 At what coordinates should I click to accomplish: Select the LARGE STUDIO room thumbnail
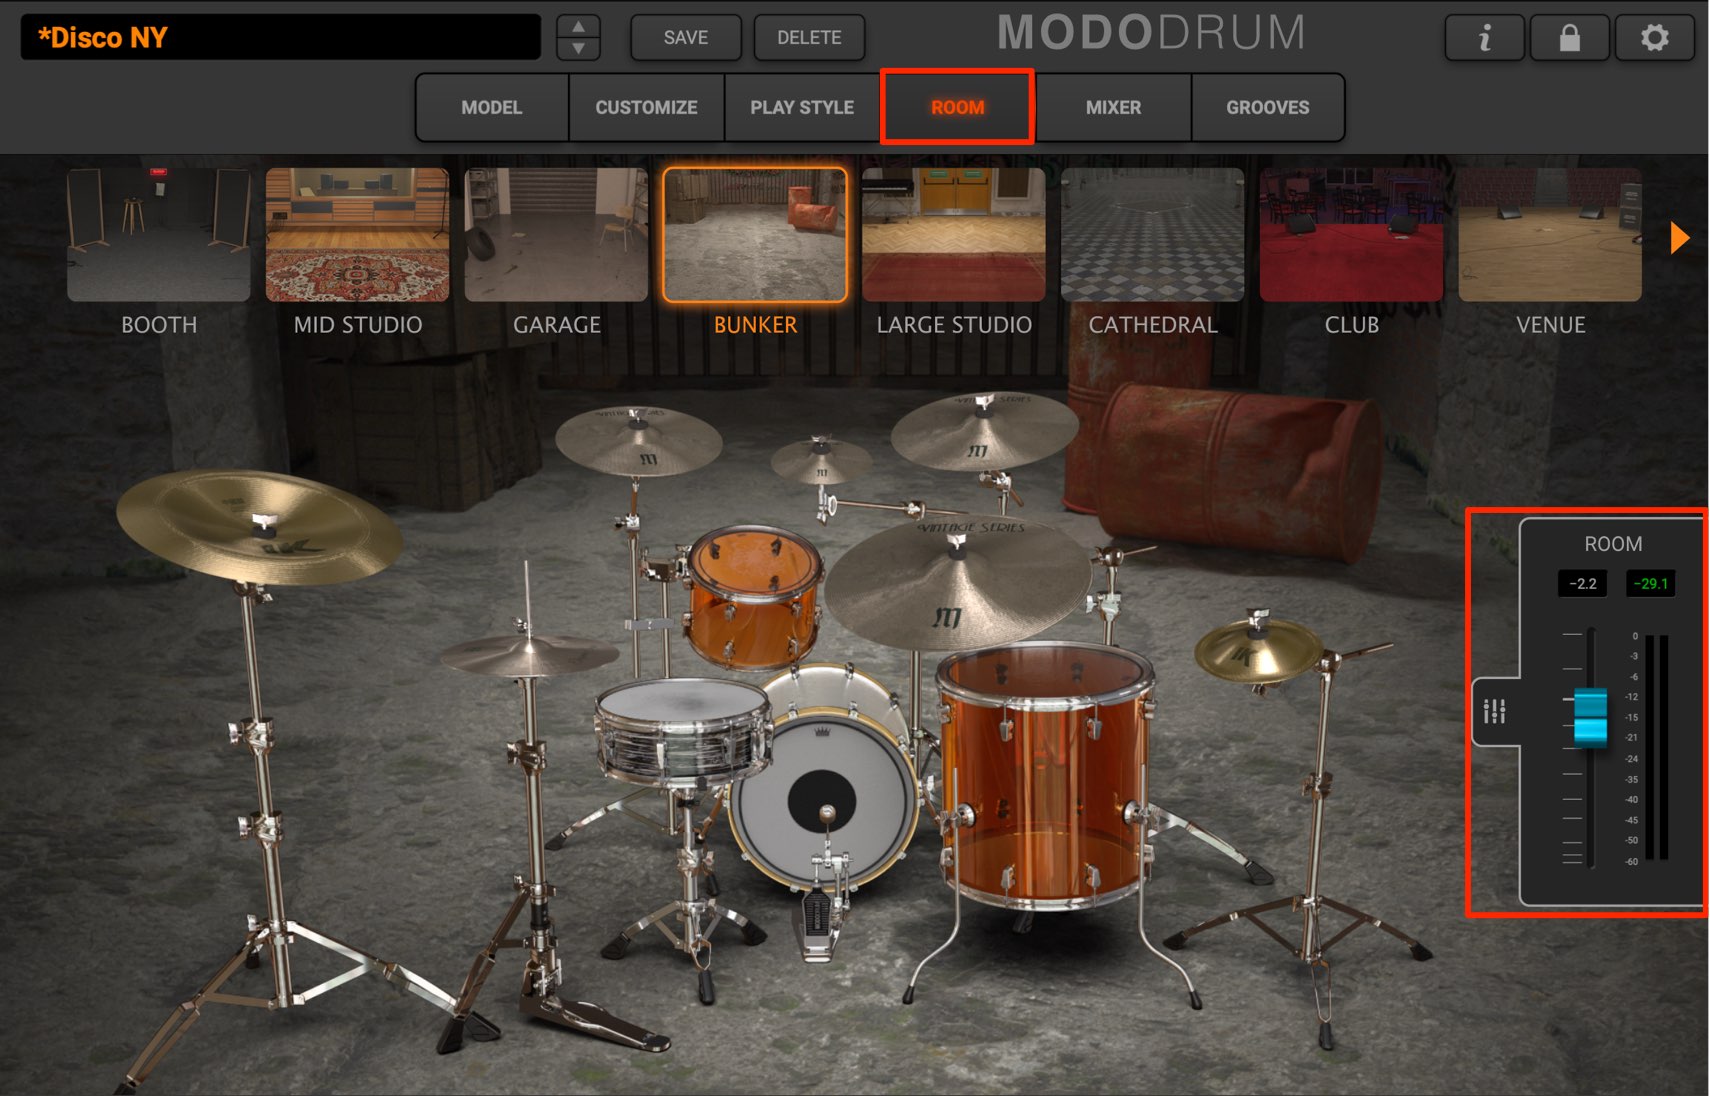pos(954,235)
